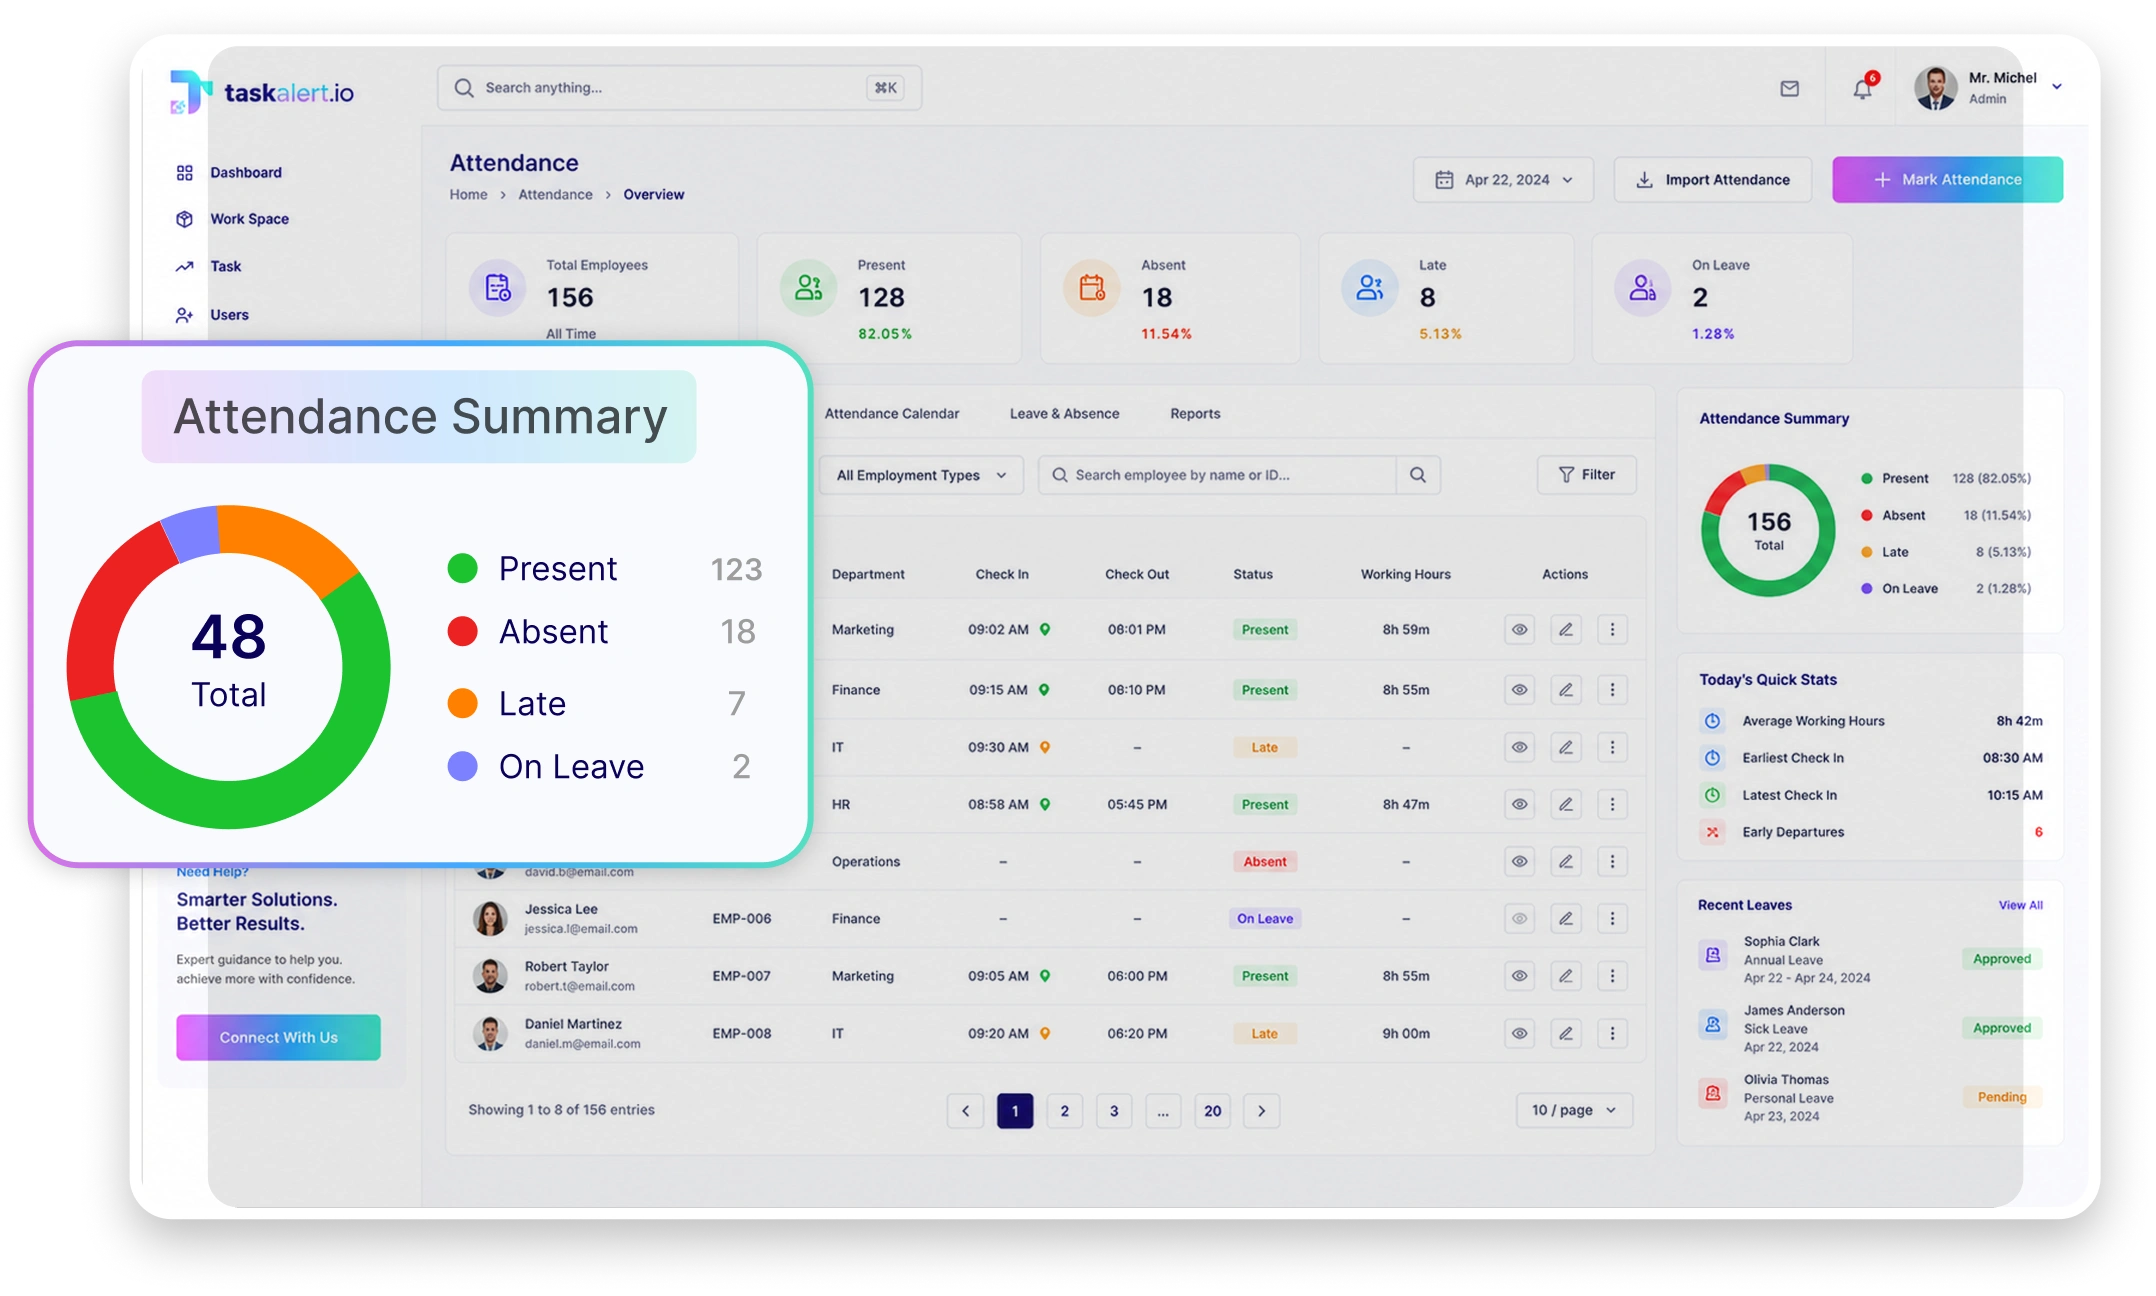View details of HR 08:58 AM row
The height and width of the screenshot is (1296, 2156).
(x=1519, y=804)
